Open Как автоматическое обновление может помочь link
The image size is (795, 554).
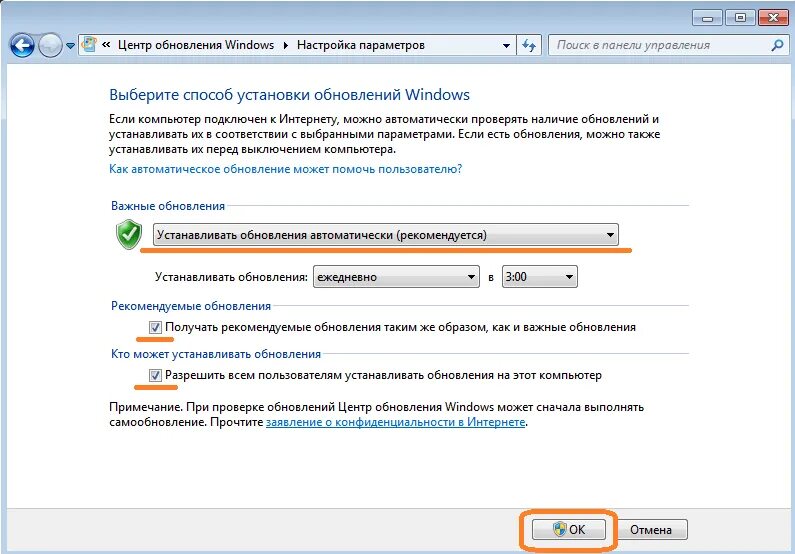[x=285, y=169]
